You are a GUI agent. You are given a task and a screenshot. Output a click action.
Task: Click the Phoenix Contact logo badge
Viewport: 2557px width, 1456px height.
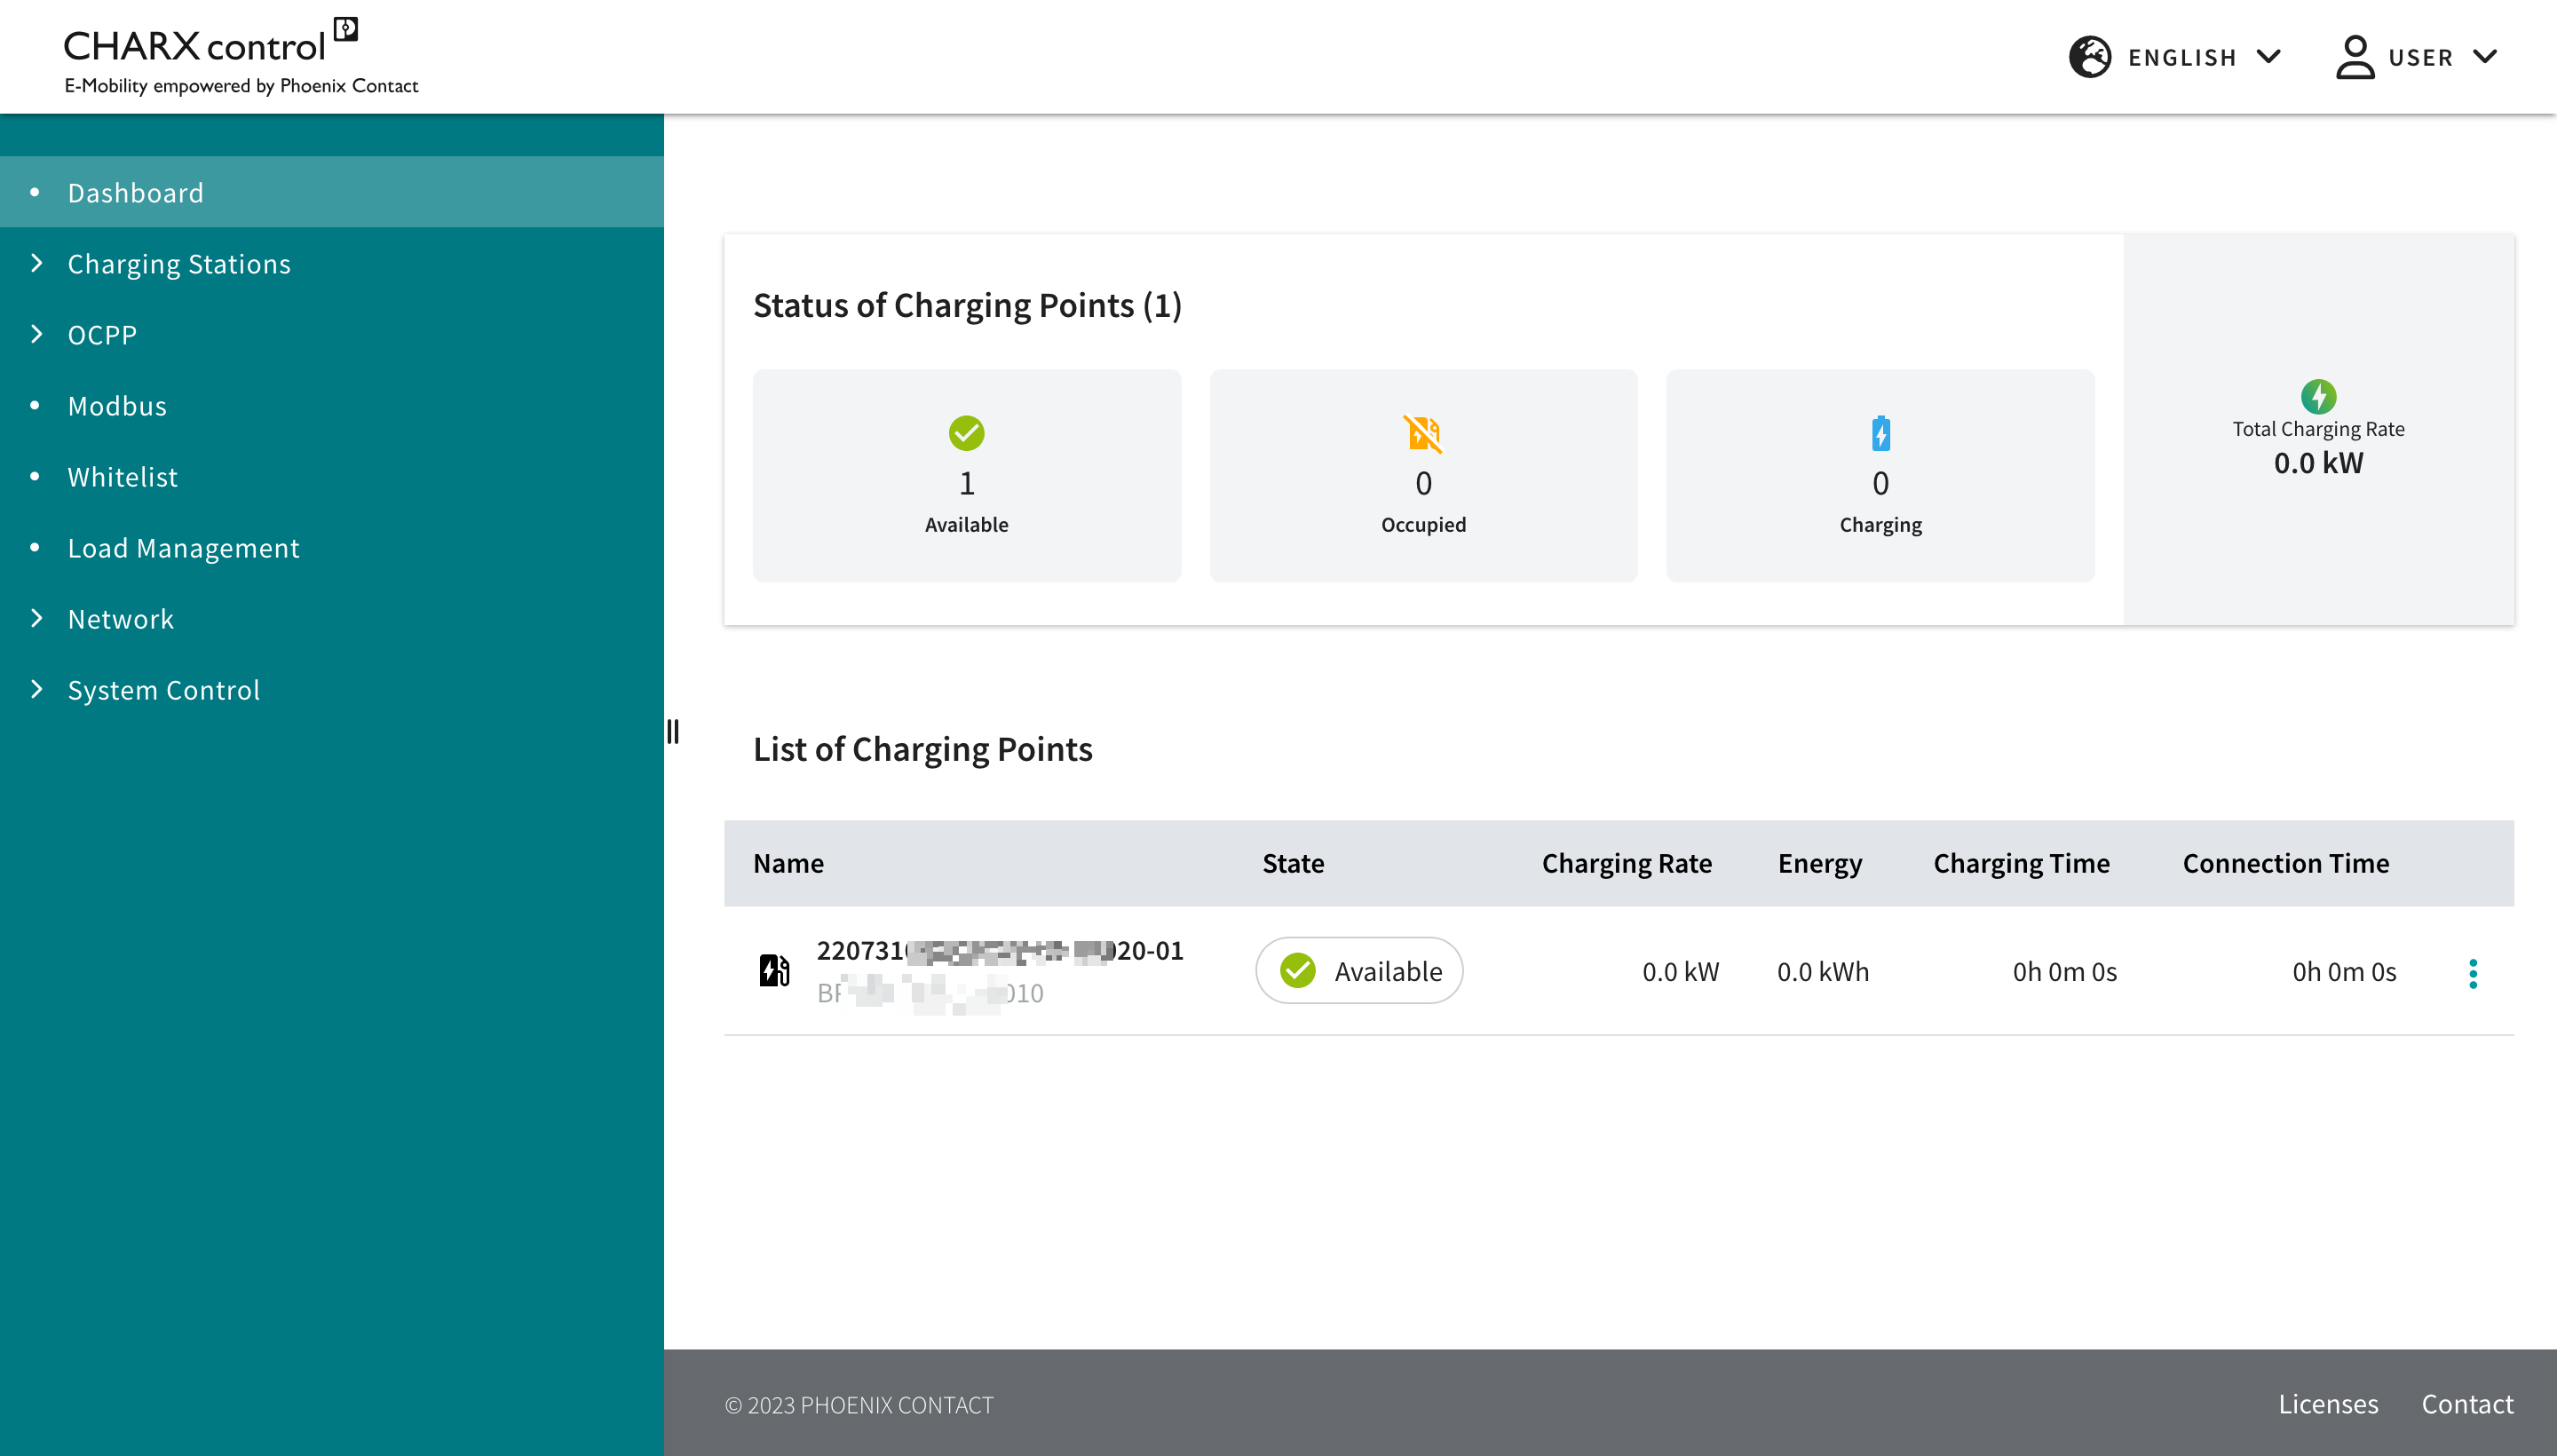click(x=346, y=28)
